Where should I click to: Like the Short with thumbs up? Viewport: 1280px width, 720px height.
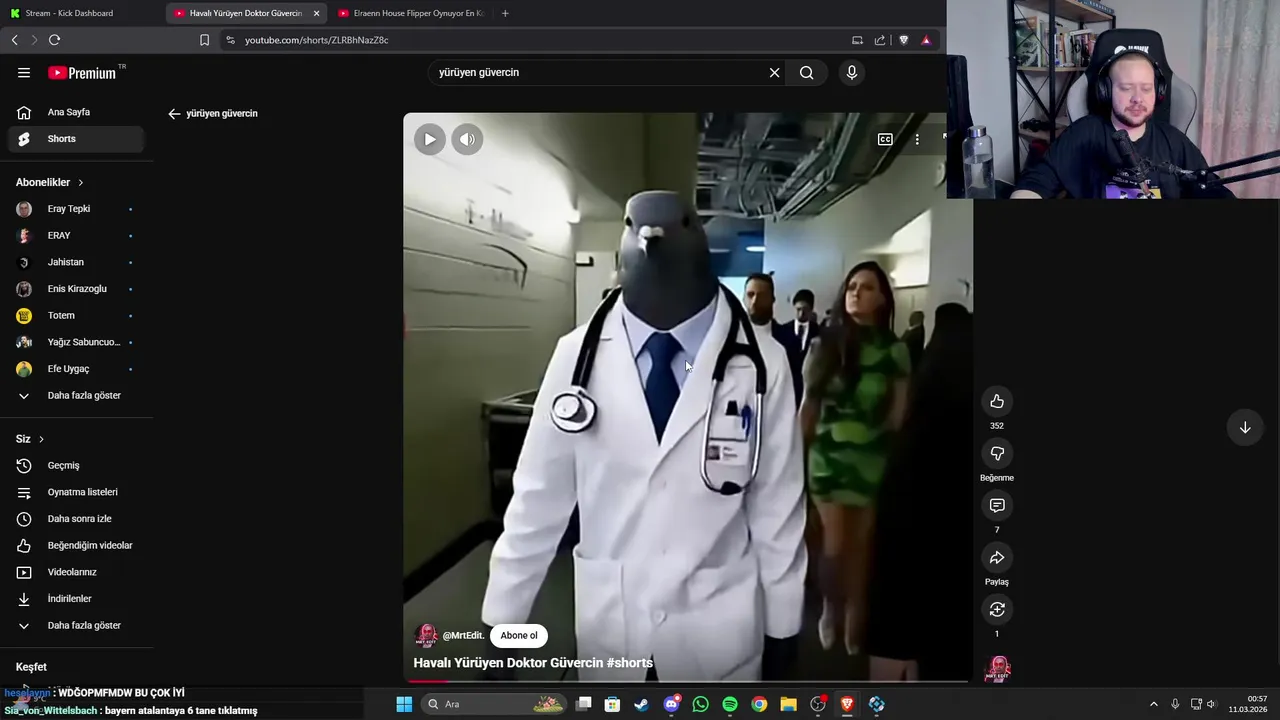click(x=997, y=402)
